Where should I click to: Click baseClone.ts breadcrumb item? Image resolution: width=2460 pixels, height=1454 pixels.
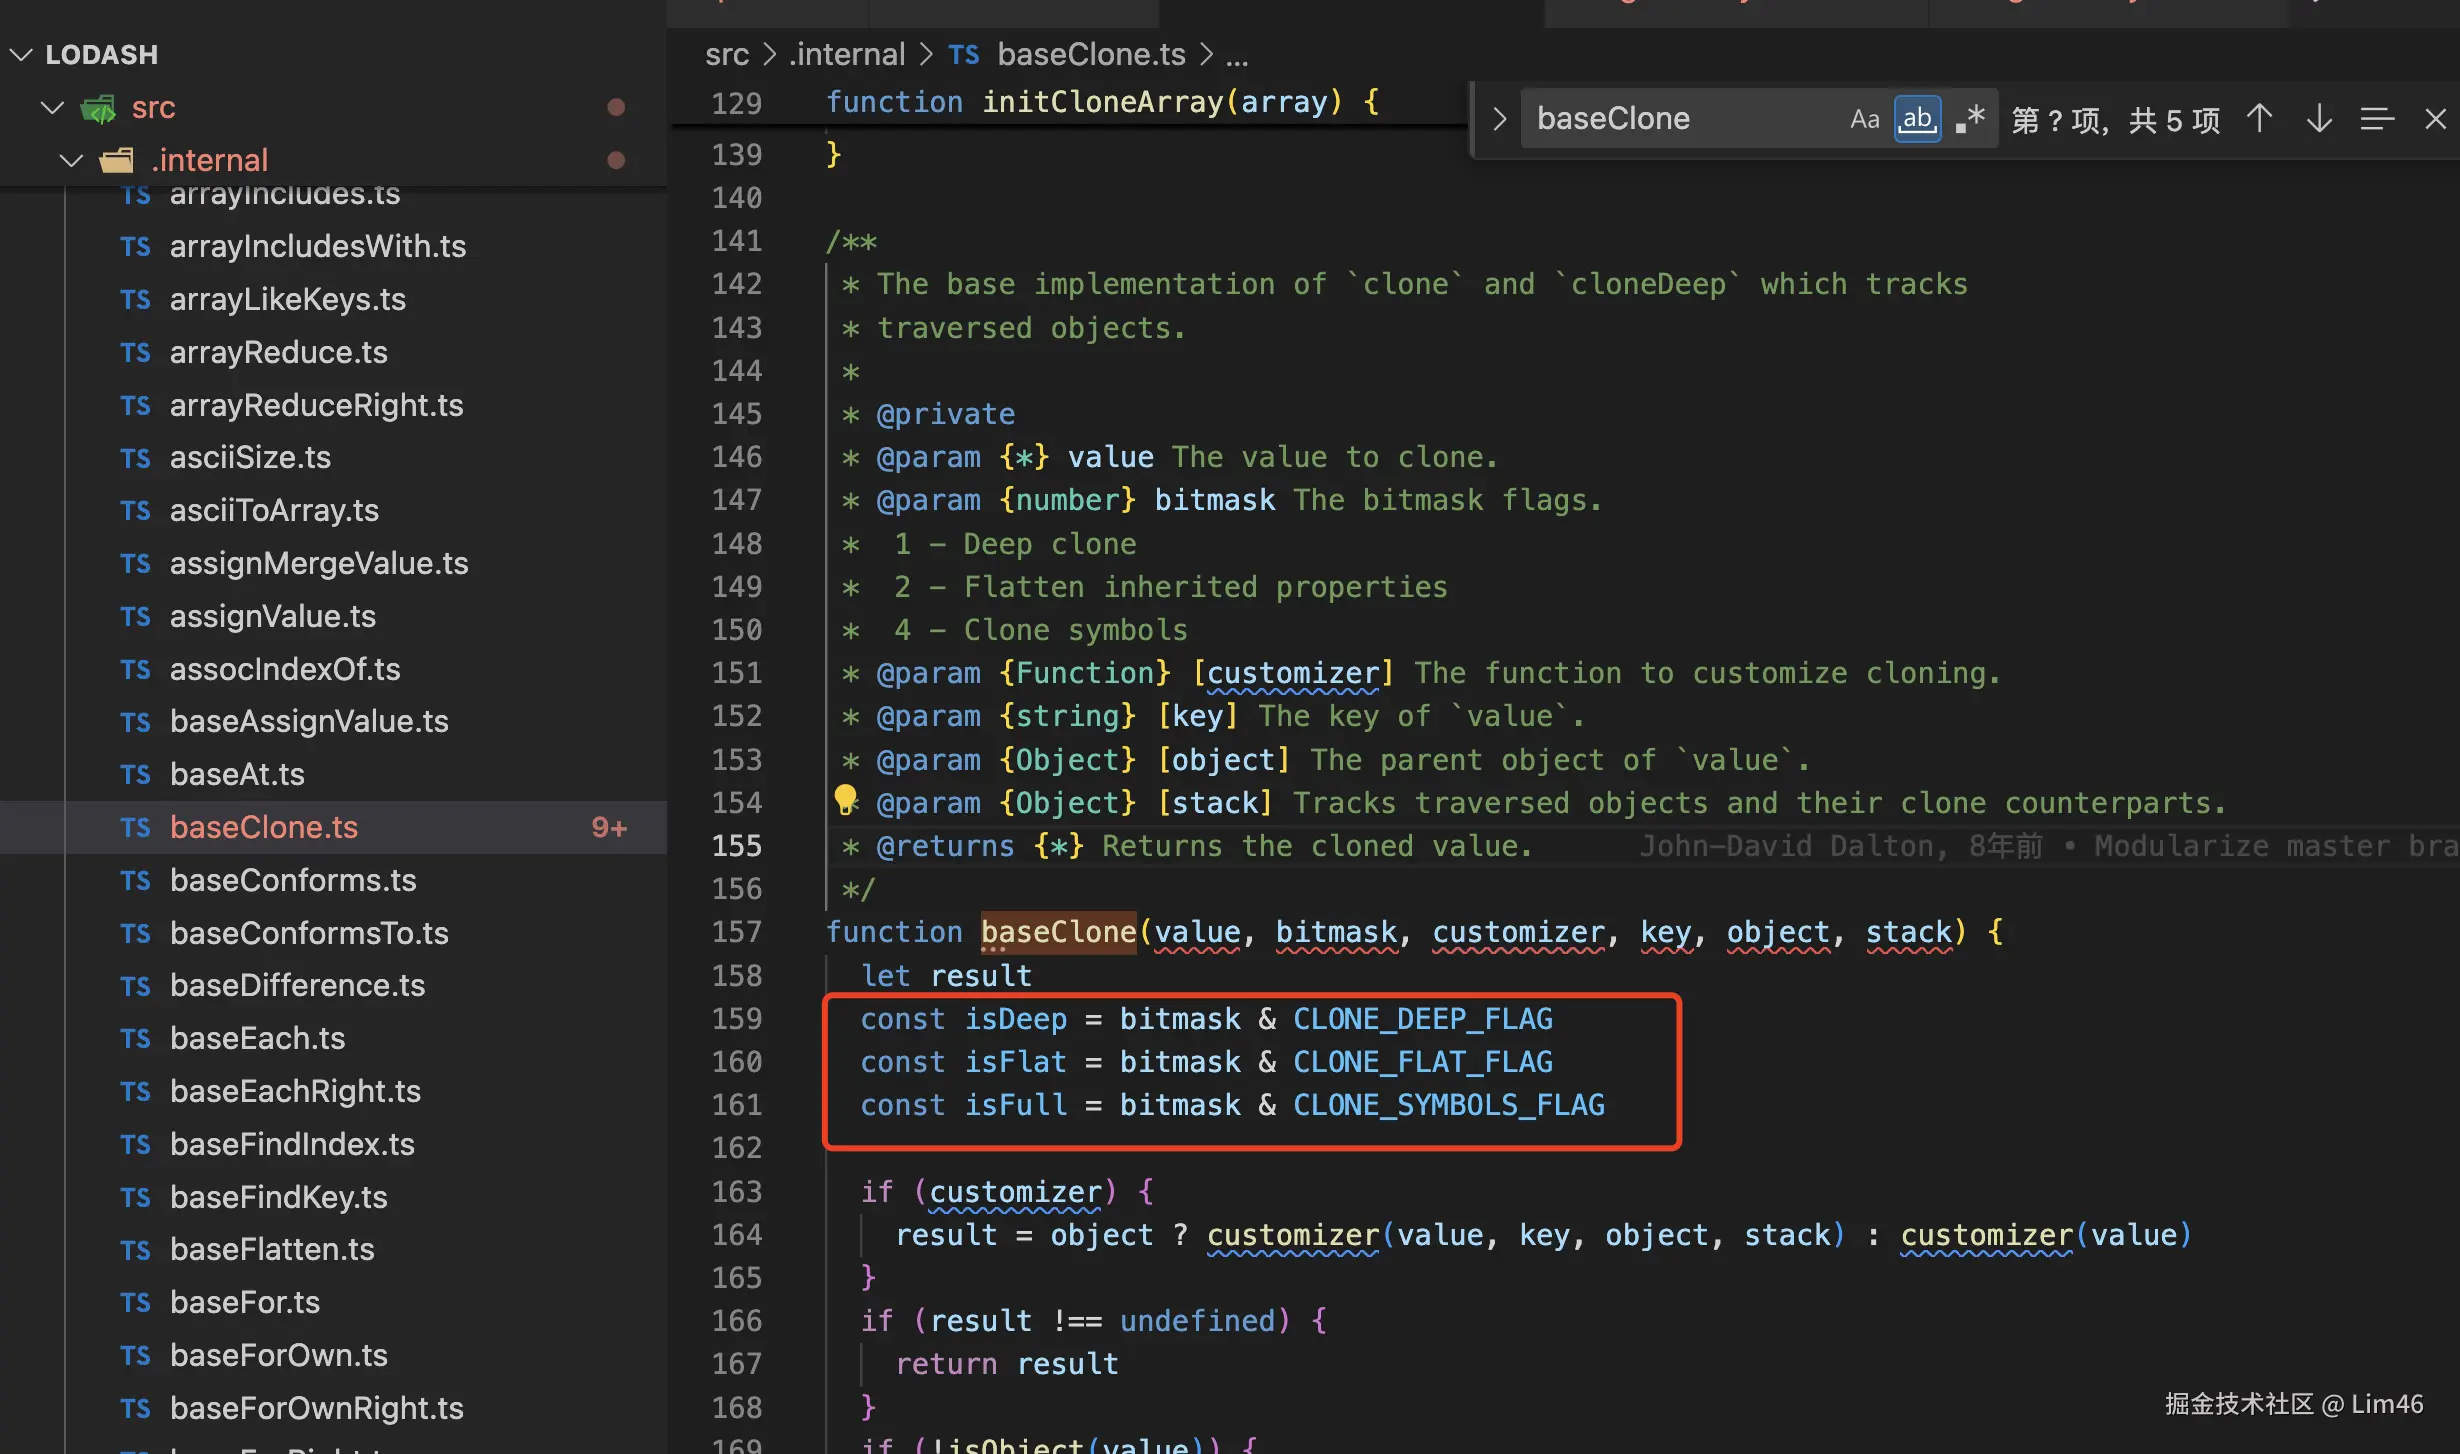tap(1090, 54)
